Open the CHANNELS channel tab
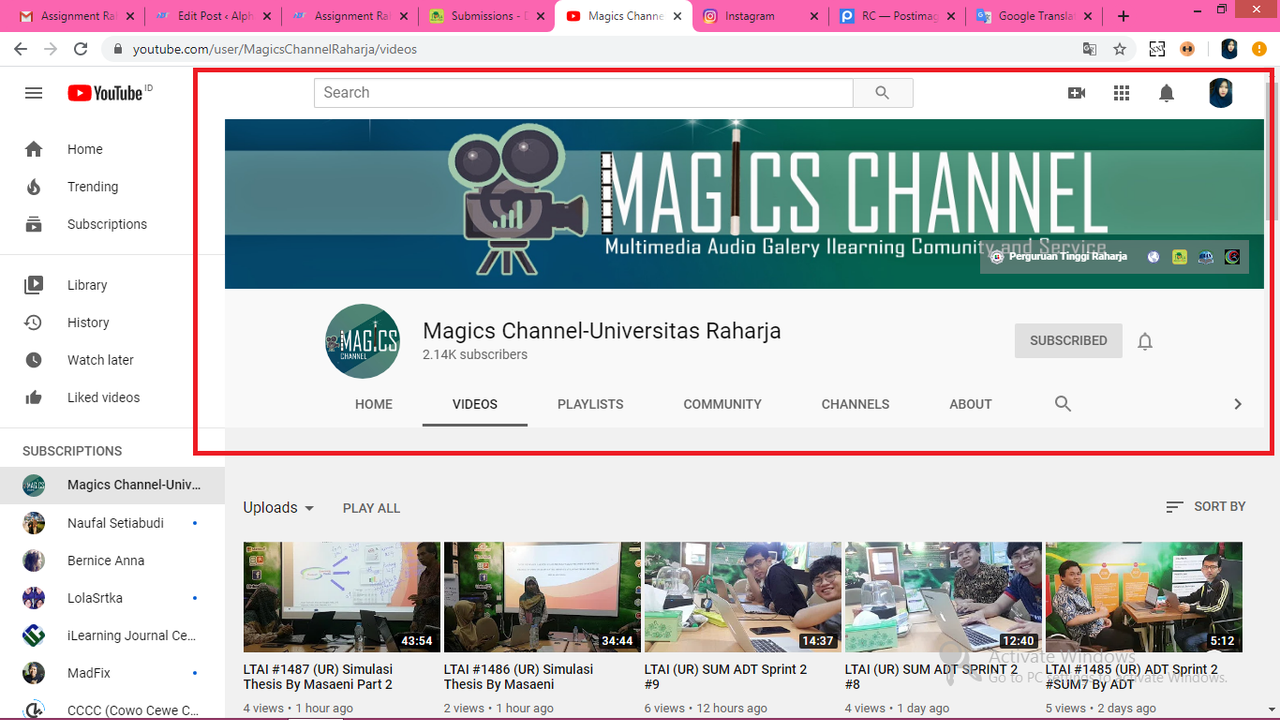Image resolution: width=1280 pixels, height=720 pixels. pos(855,404)
